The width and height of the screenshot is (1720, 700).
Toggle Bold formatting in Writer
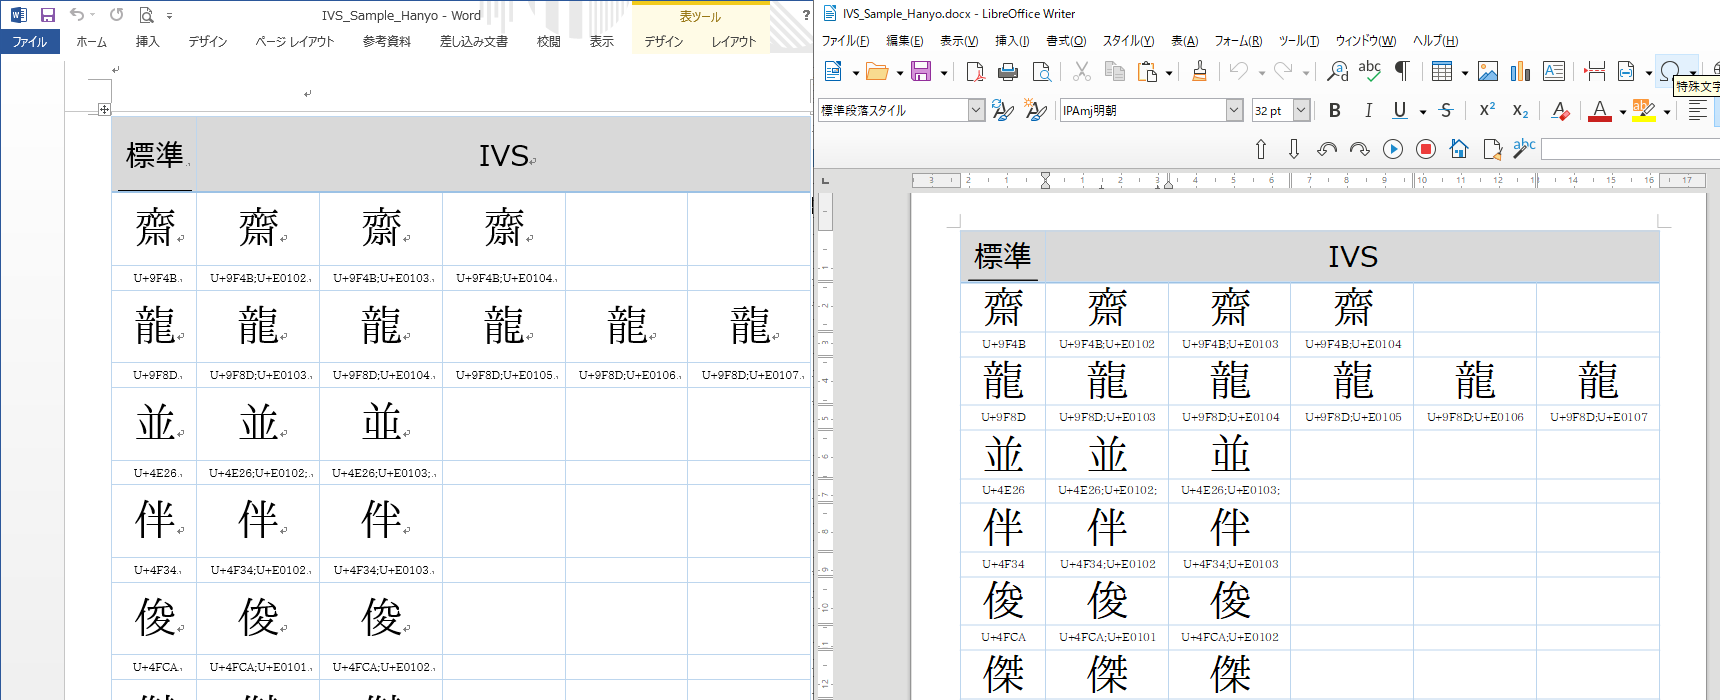pos(1334,110)
